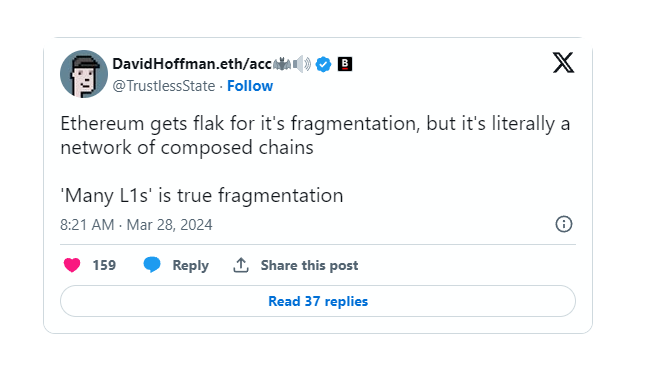This screenshot has width=658, height=367.
Task: Open the circled info icon
Action: coord(564,224)
